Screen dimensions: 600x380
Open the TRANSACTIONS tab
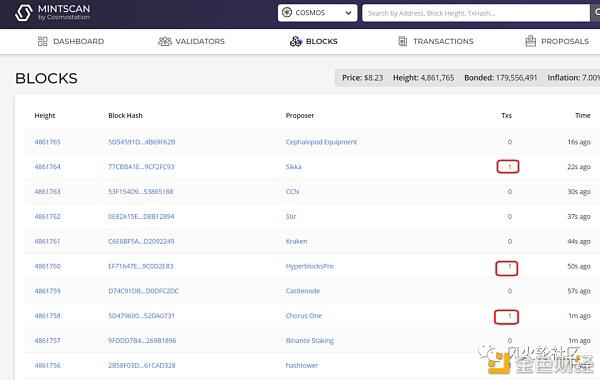pos(436,41)
